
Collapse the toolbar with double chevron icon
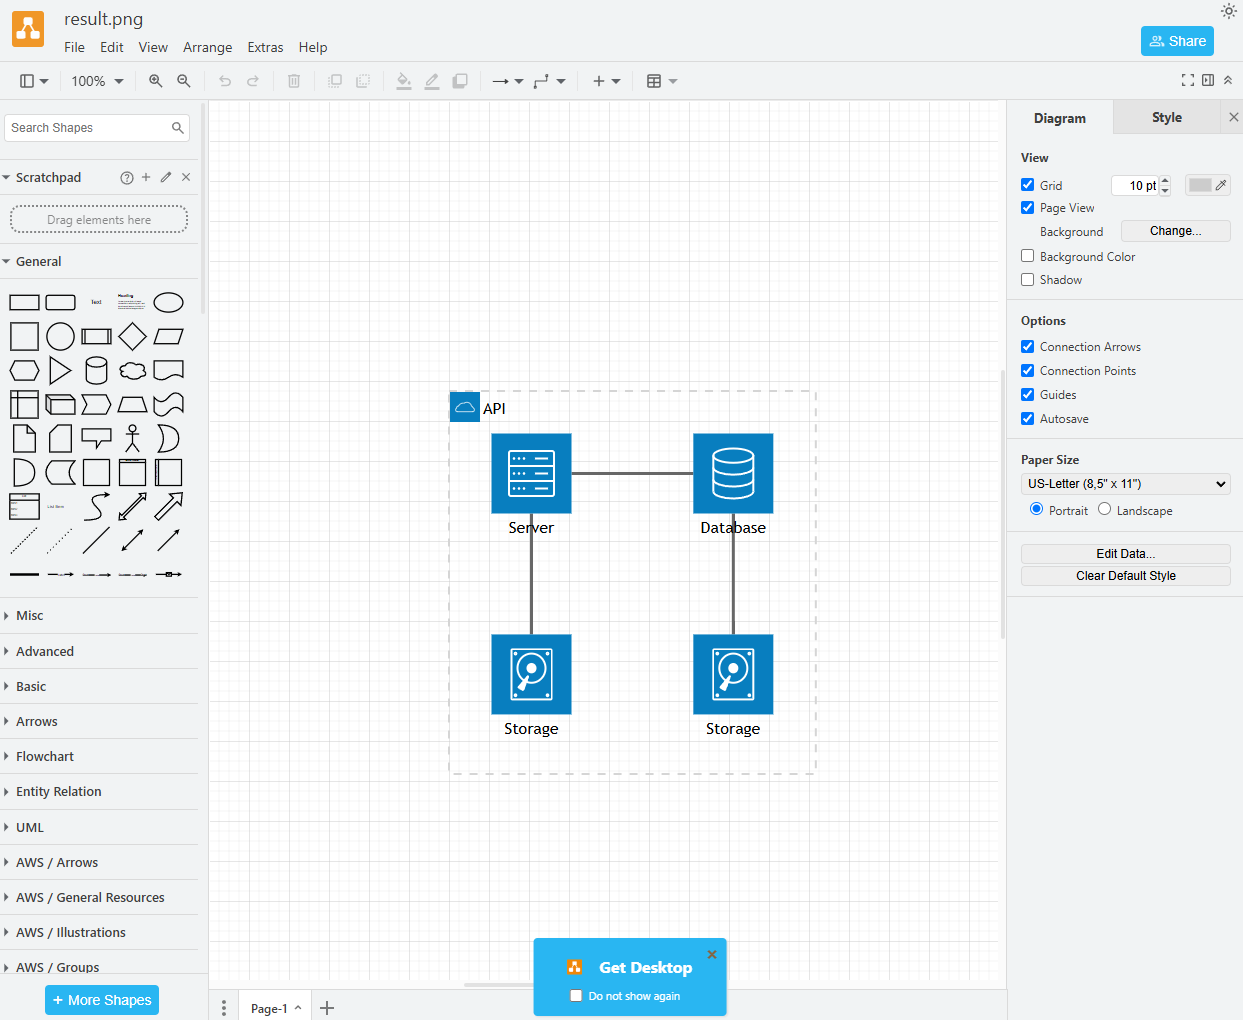(x=1228, y=80)
